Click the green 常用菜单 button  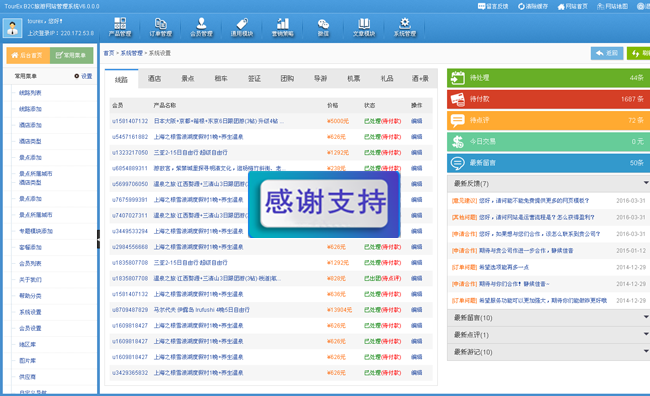click(71, 55)
